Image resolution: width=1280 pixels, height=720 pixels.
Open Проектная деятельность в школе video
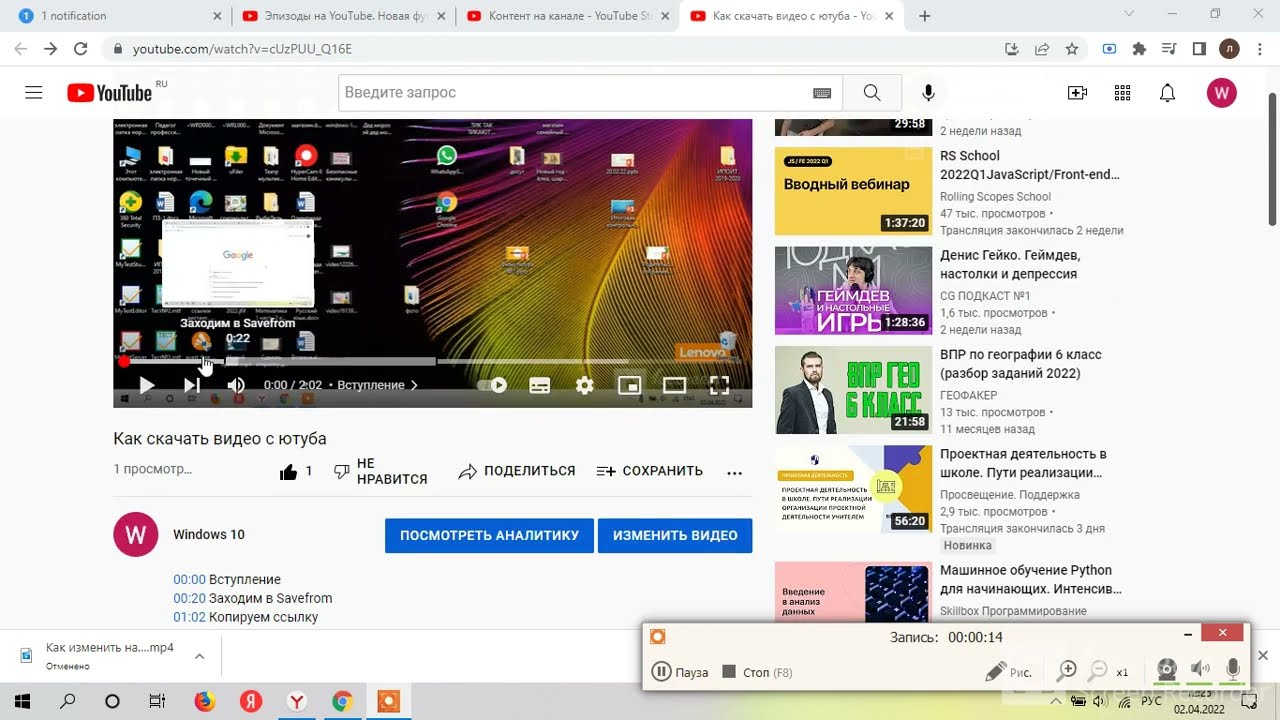tap(1023, 463)
